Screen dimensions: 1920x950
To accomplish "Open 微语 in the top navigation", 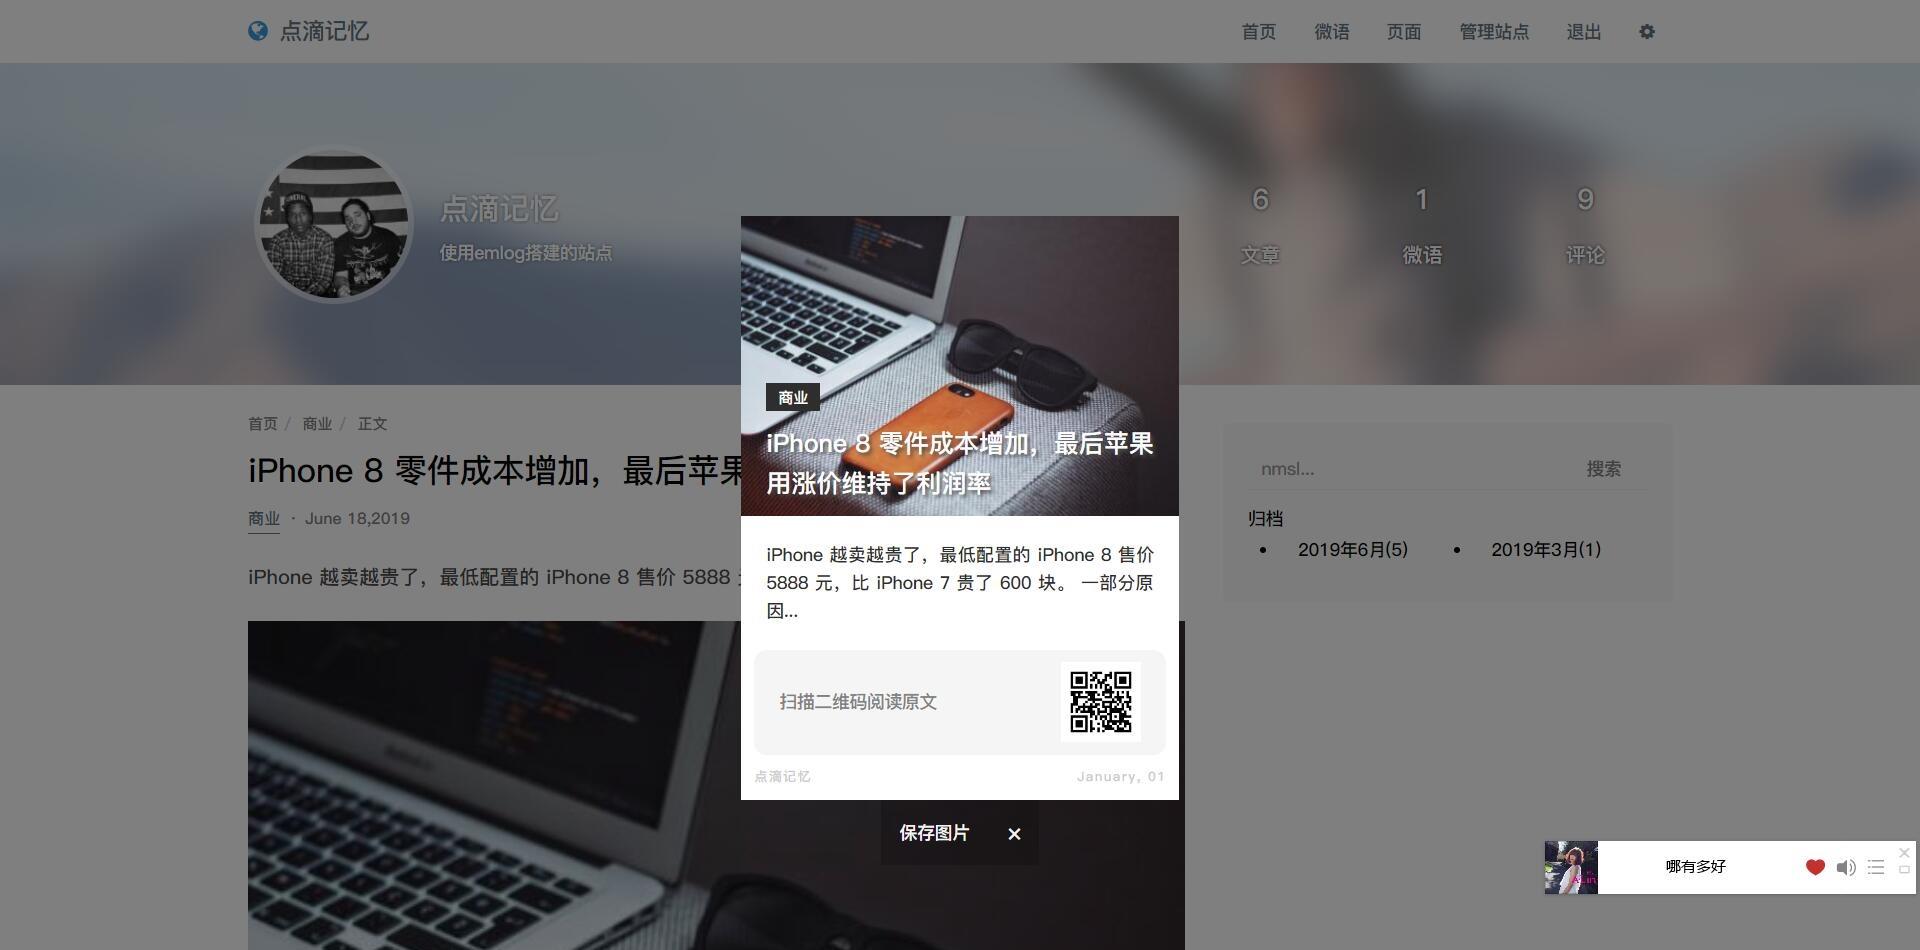I will point(1332,32).
